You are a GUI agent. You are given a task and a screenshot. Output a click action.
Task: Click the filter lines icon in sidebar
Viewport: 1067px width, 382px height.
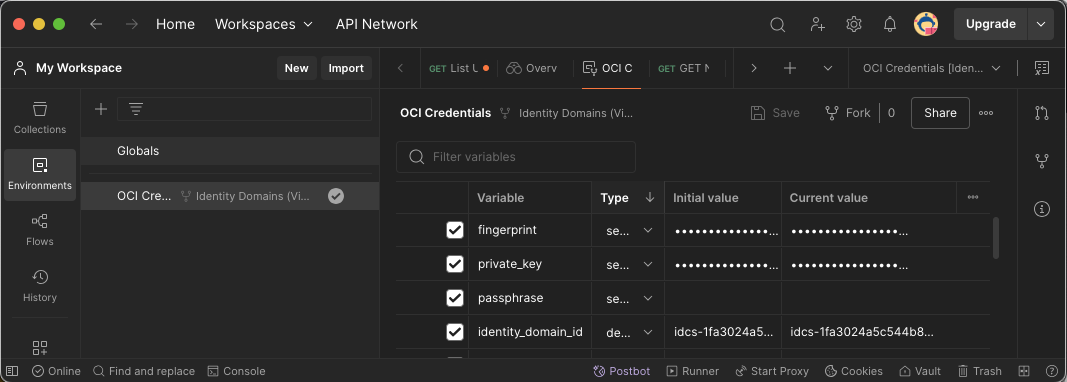coord(136,109)
